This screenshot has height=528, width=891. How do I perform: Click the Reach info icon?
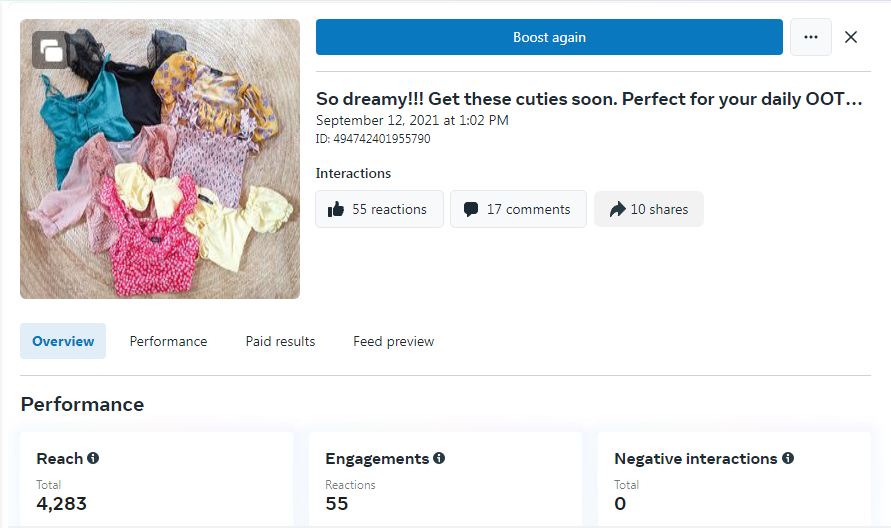(93, 458)
